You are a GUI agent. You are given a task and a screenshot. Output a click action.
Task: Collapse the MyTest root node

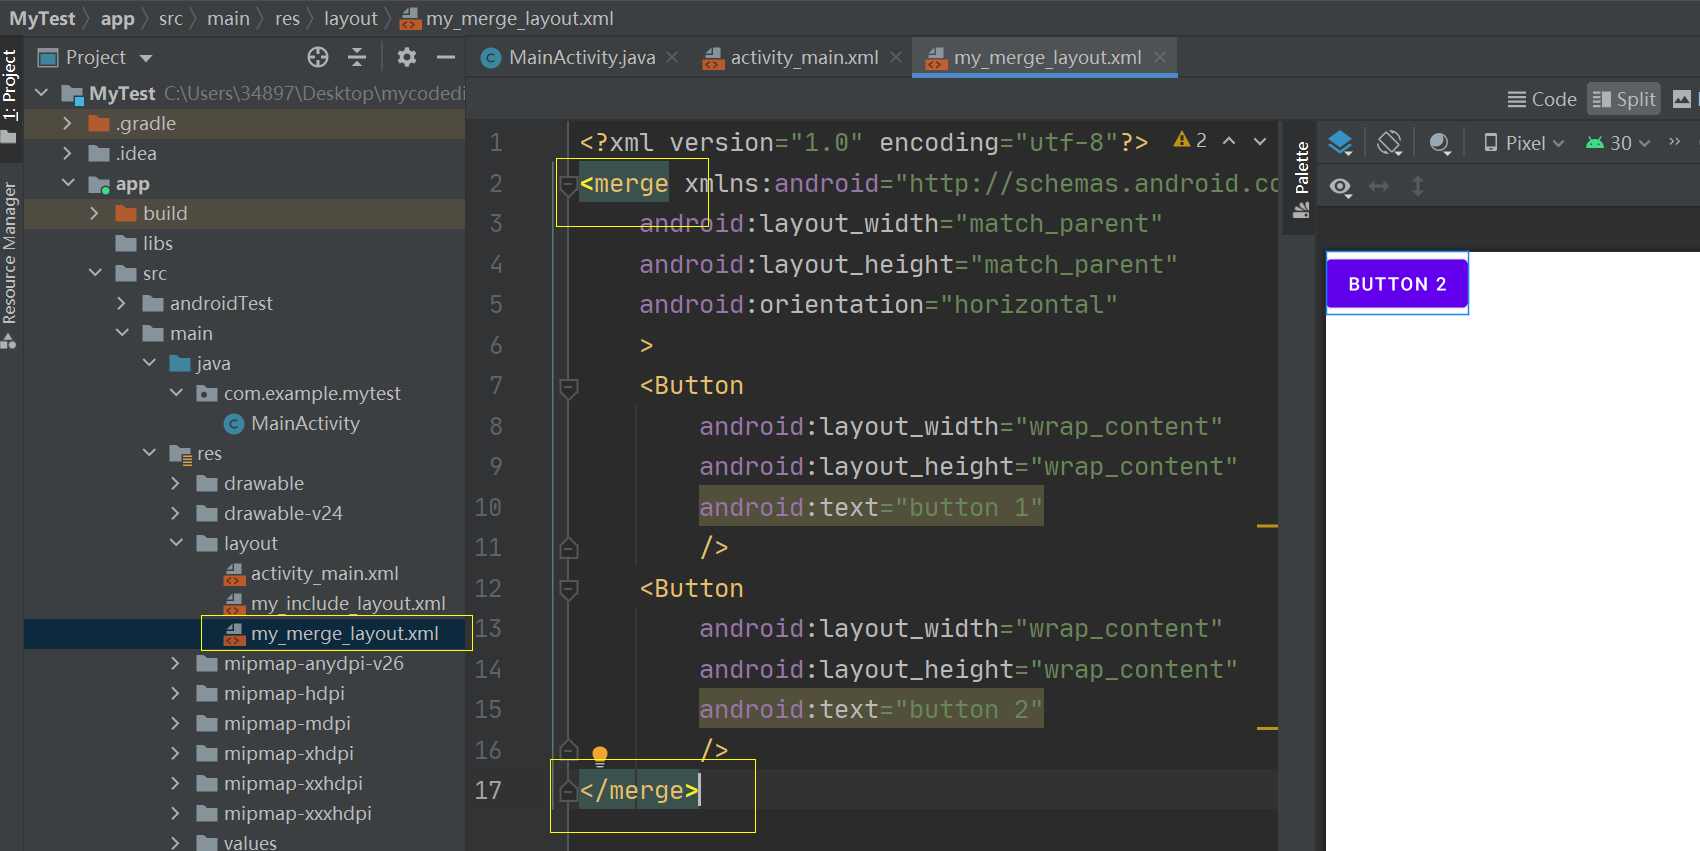pos(42,93)
